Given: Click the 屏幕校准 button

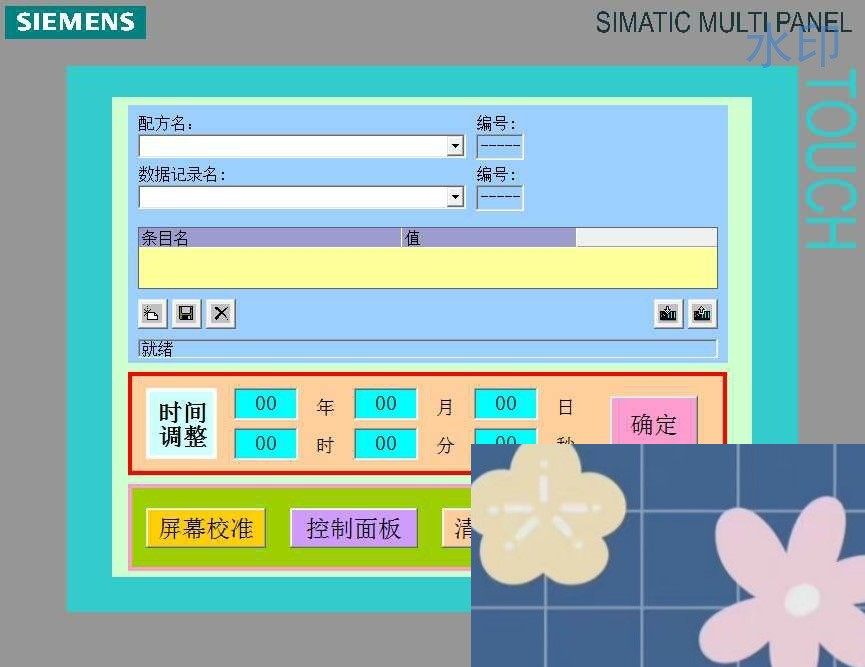Looking at the screenshot, I should [206, 528].
